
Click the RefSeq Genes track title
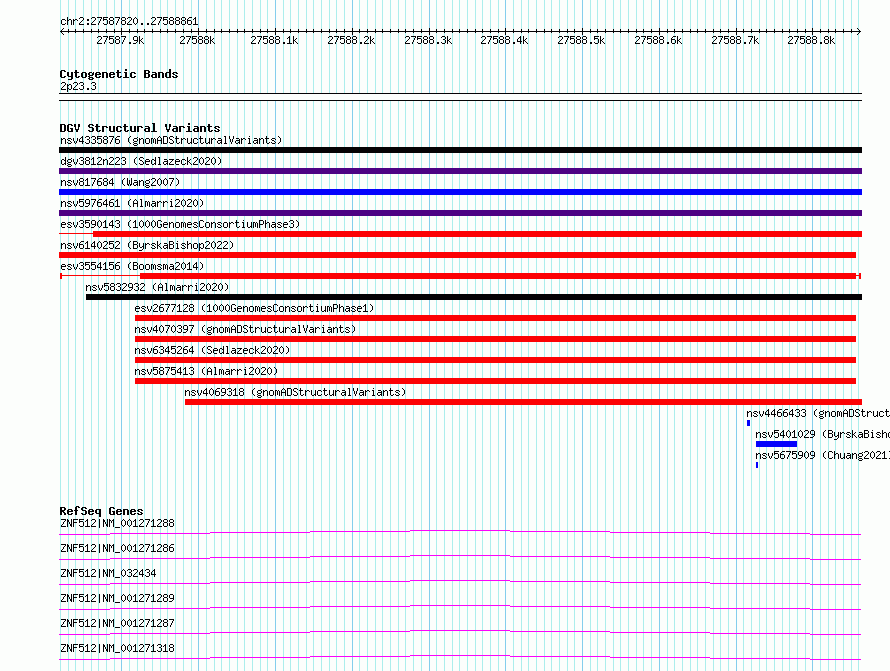[x=101, y=511]
